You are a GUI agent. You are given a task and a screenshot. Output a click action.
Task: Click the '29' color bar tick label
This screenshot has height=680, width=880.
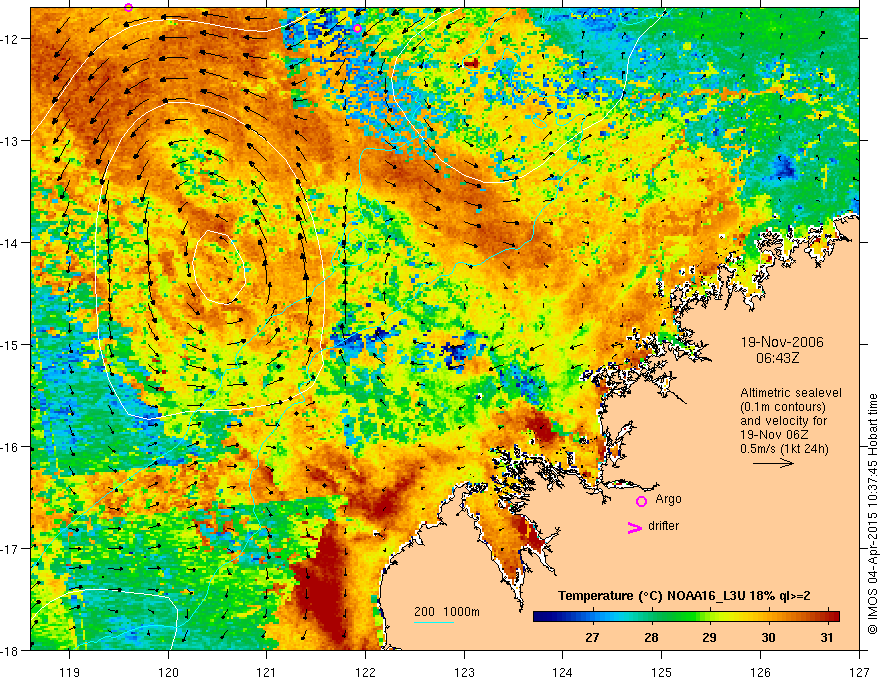coord(709,637)
